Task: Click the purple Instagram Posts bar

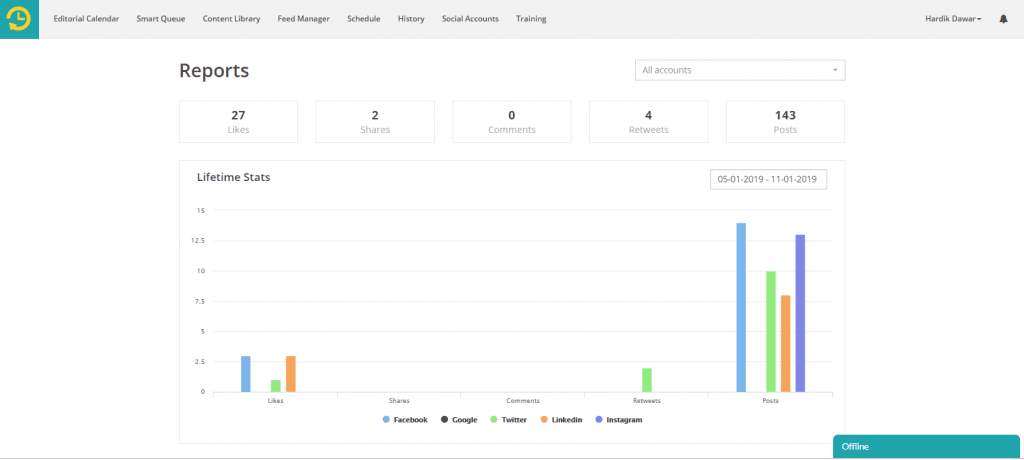Action: pyautogui.click(x=800, y=314)
